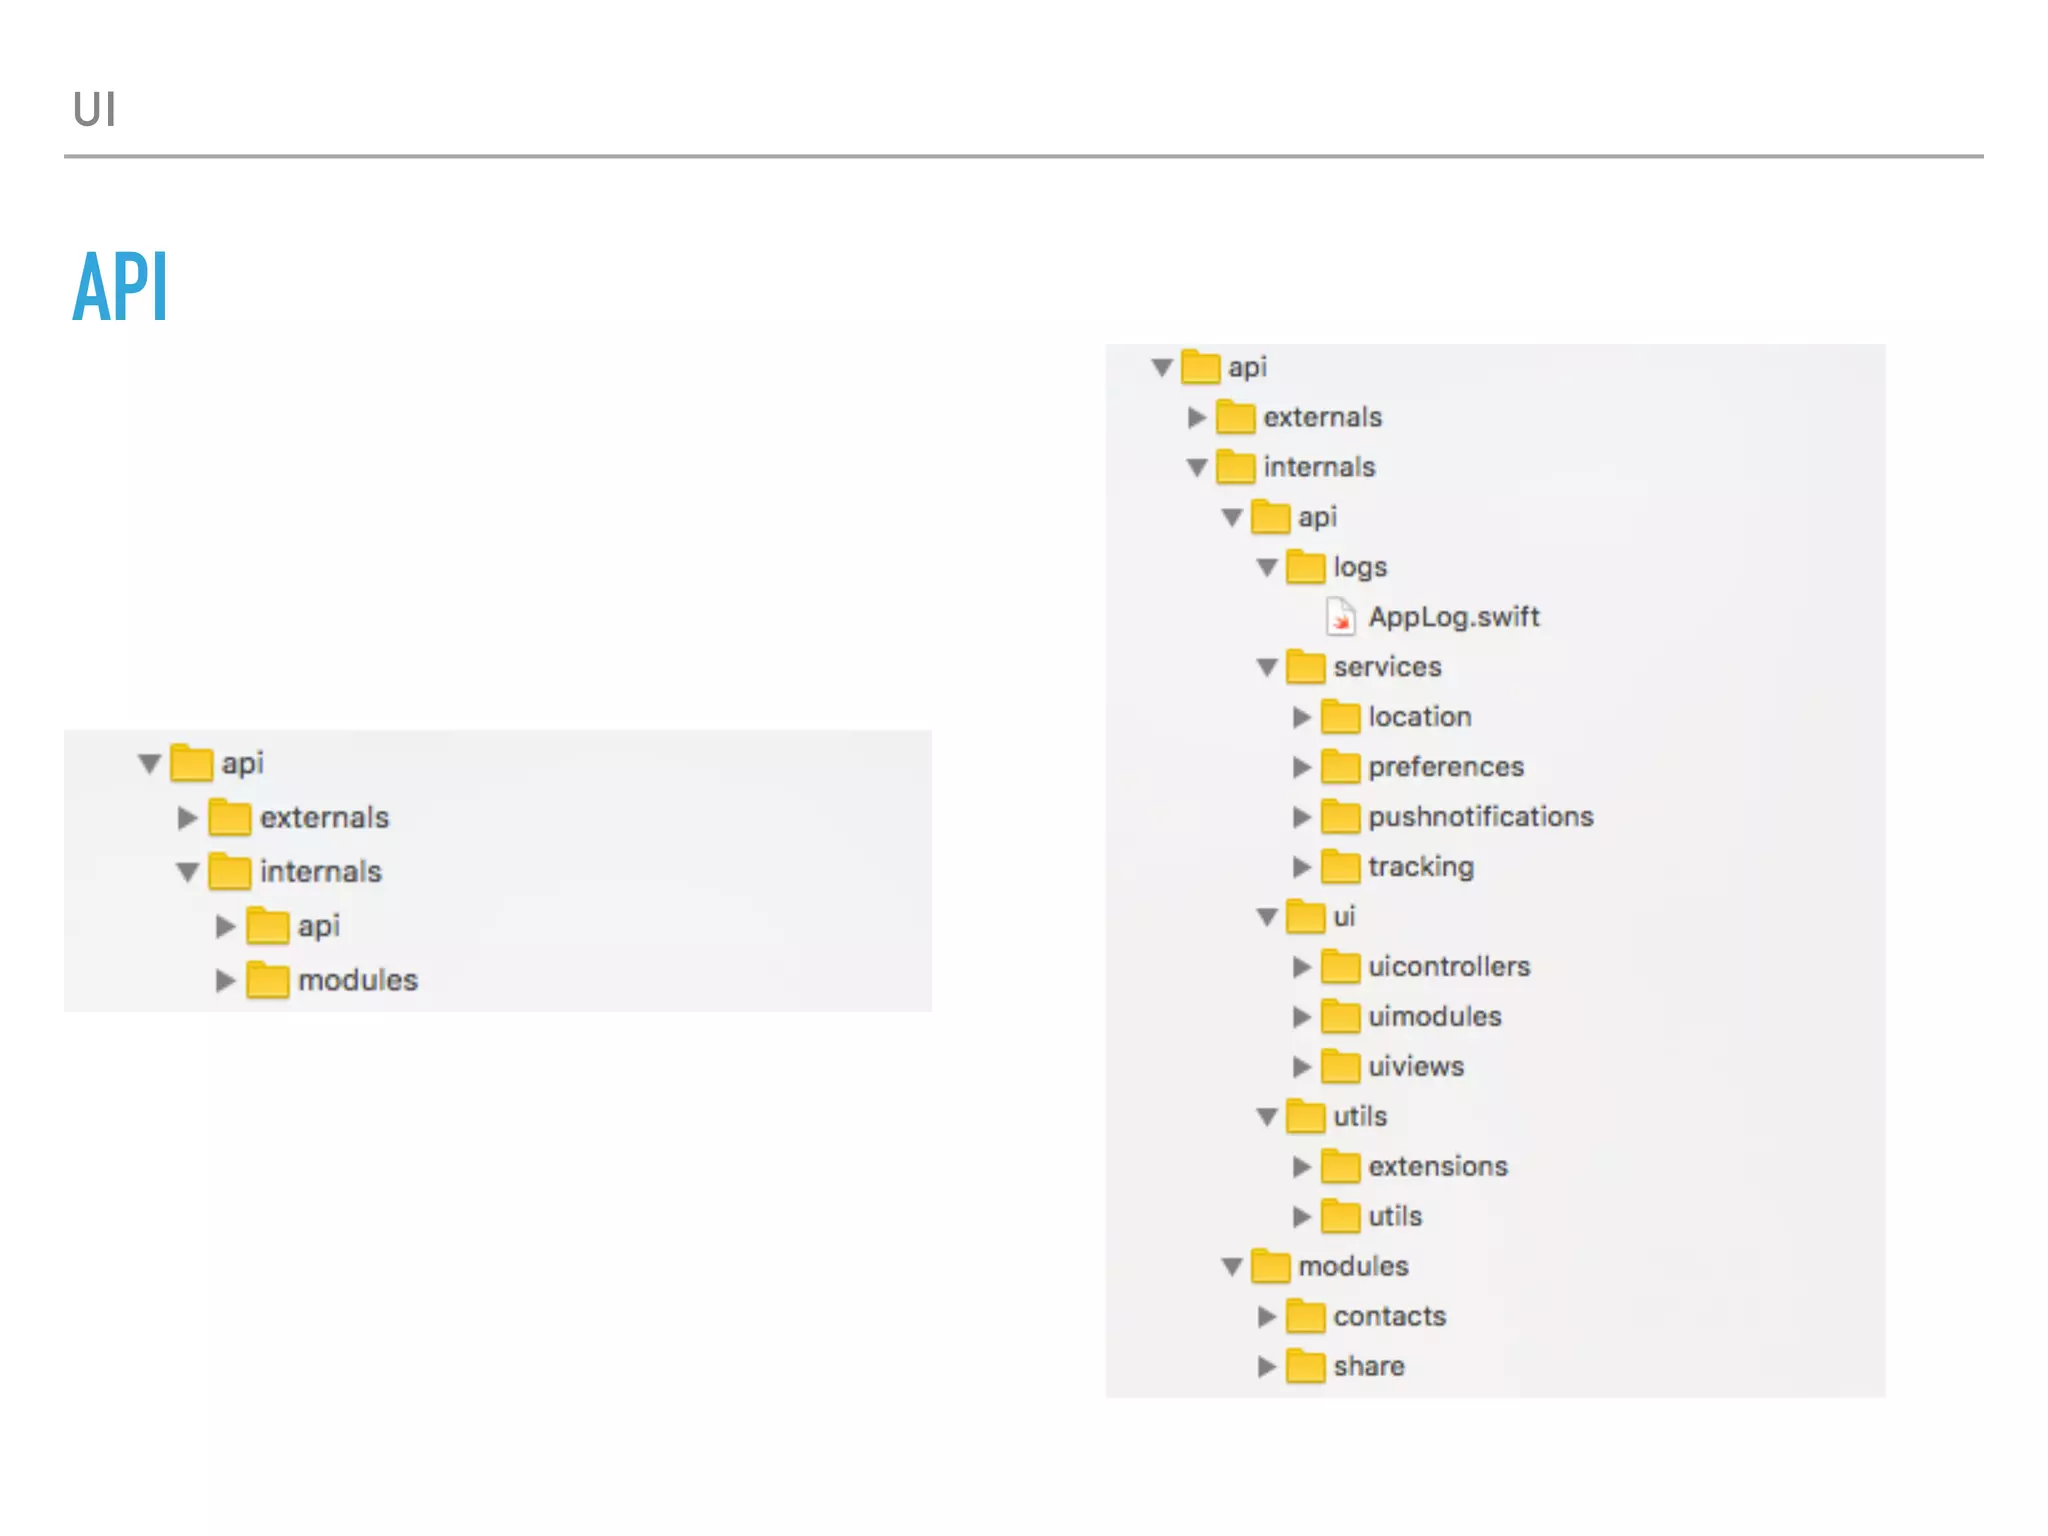Expand the contacts folder triangle
Image resolution: width=2048 pixels, height=1536 pixels.
pos(1266,1317)
